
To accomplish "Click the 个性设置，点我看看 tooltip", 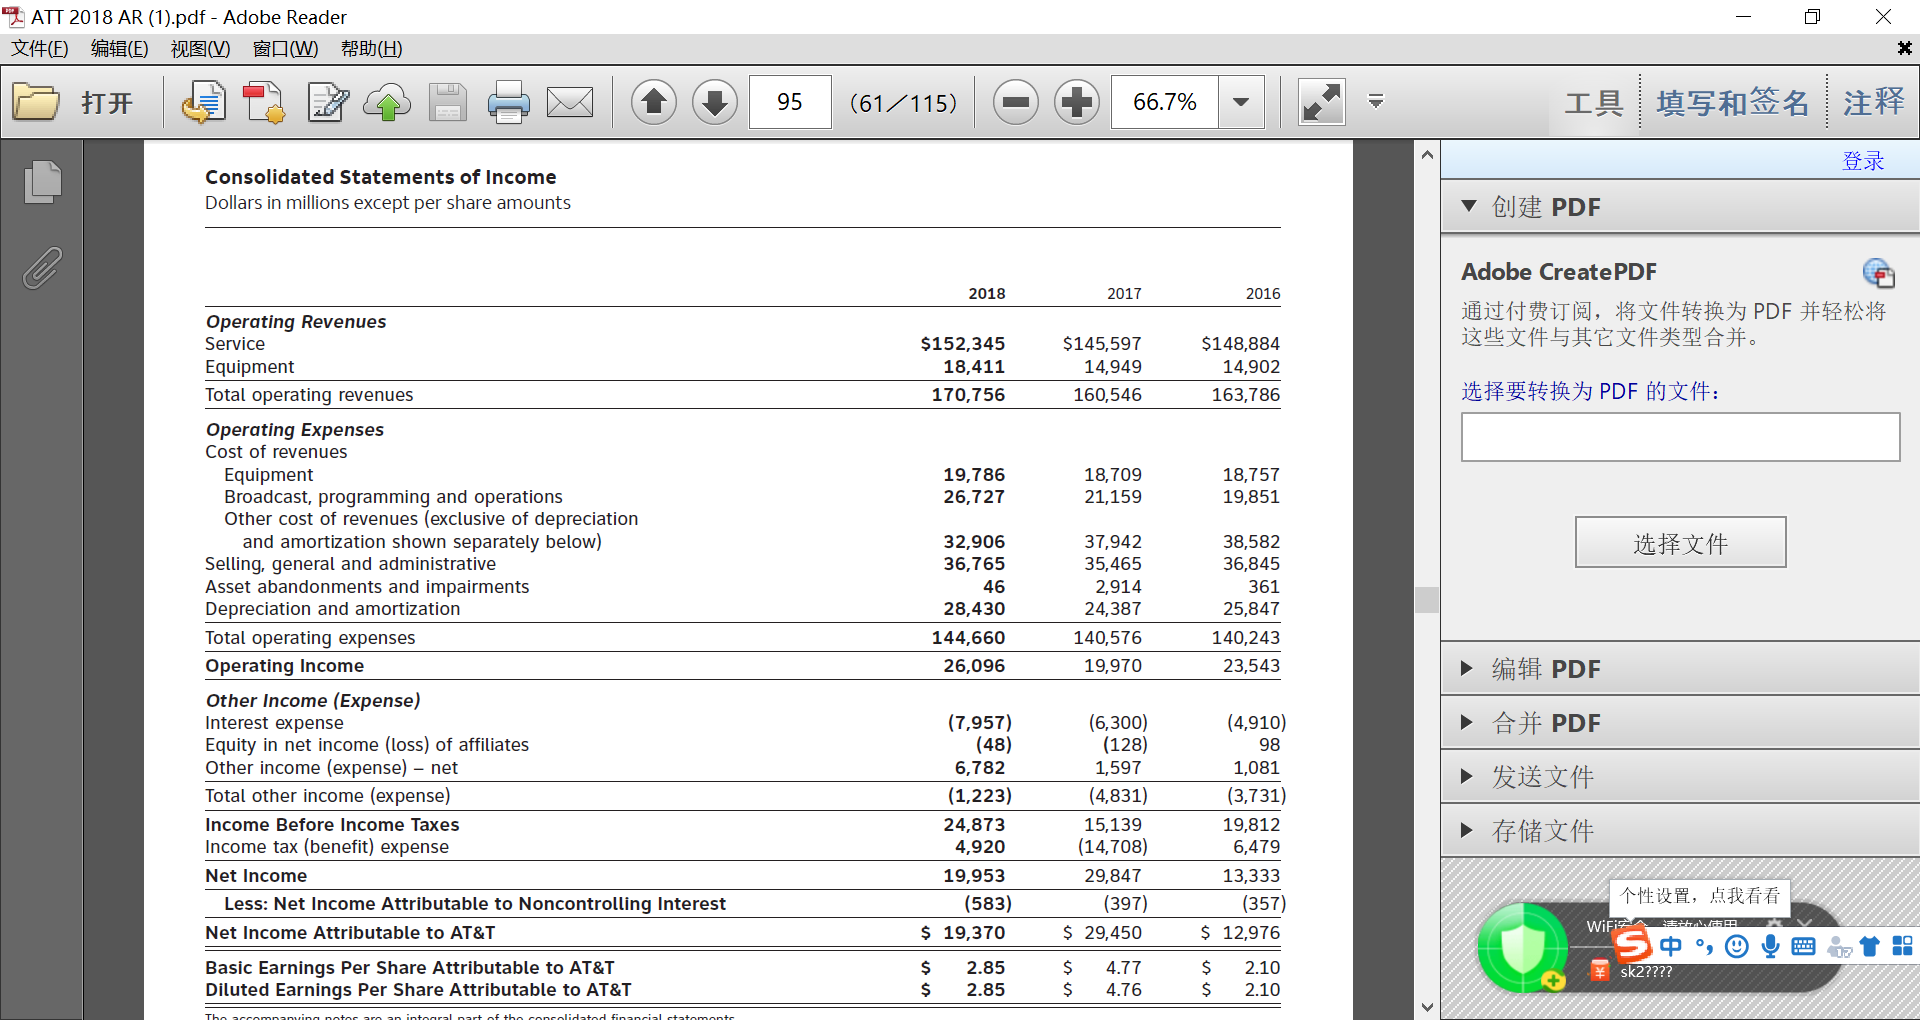I will (1700, 895).
